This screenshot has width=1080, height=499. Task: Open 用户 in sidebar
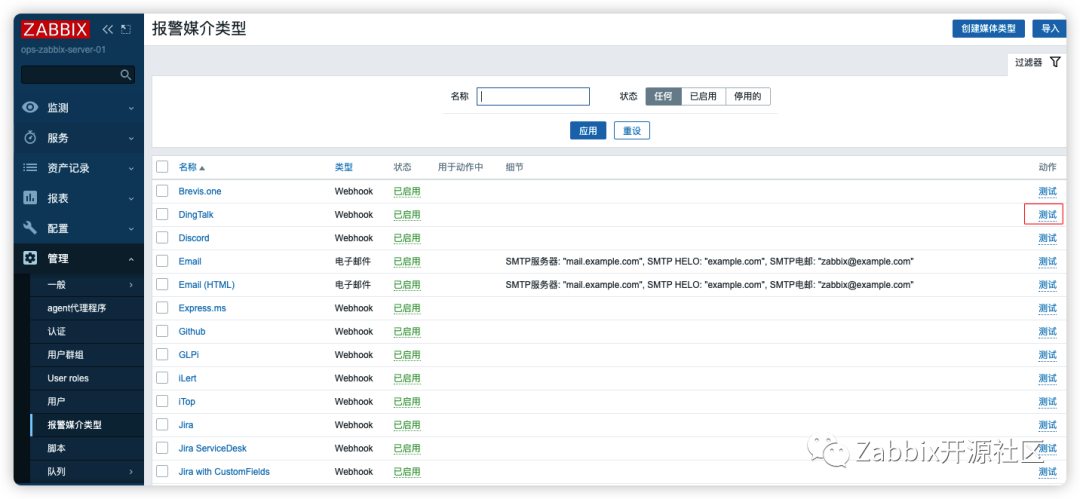point(56,401)
